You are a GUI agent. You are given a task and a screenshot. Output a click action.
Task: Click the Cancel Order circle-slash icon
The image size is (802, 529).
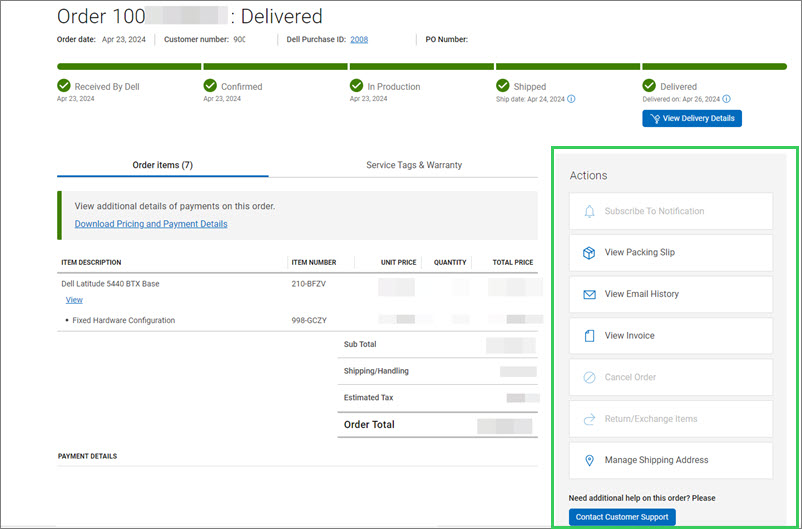[589, 378]
